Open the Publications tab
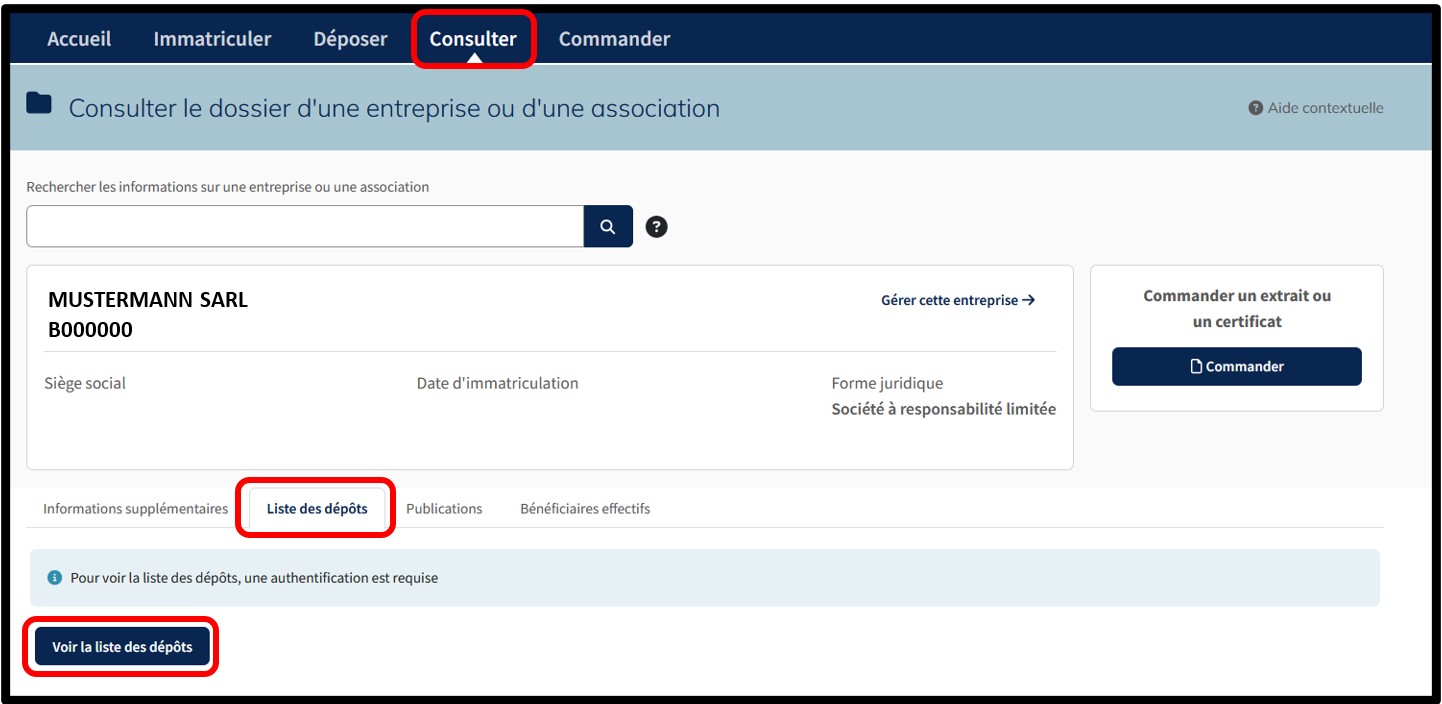This screenshot has width=1442, height=704. (444, 509)
